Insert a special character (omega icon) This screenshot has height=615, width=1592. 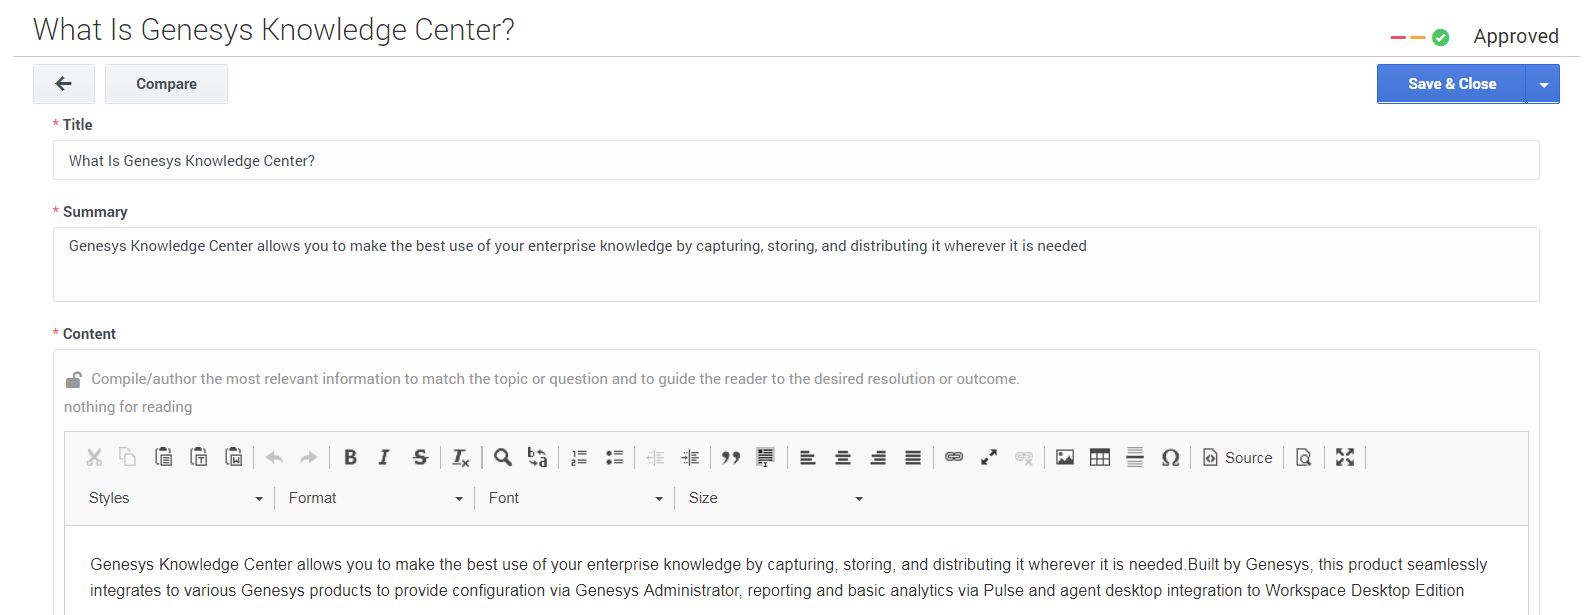click(1170, 457)
